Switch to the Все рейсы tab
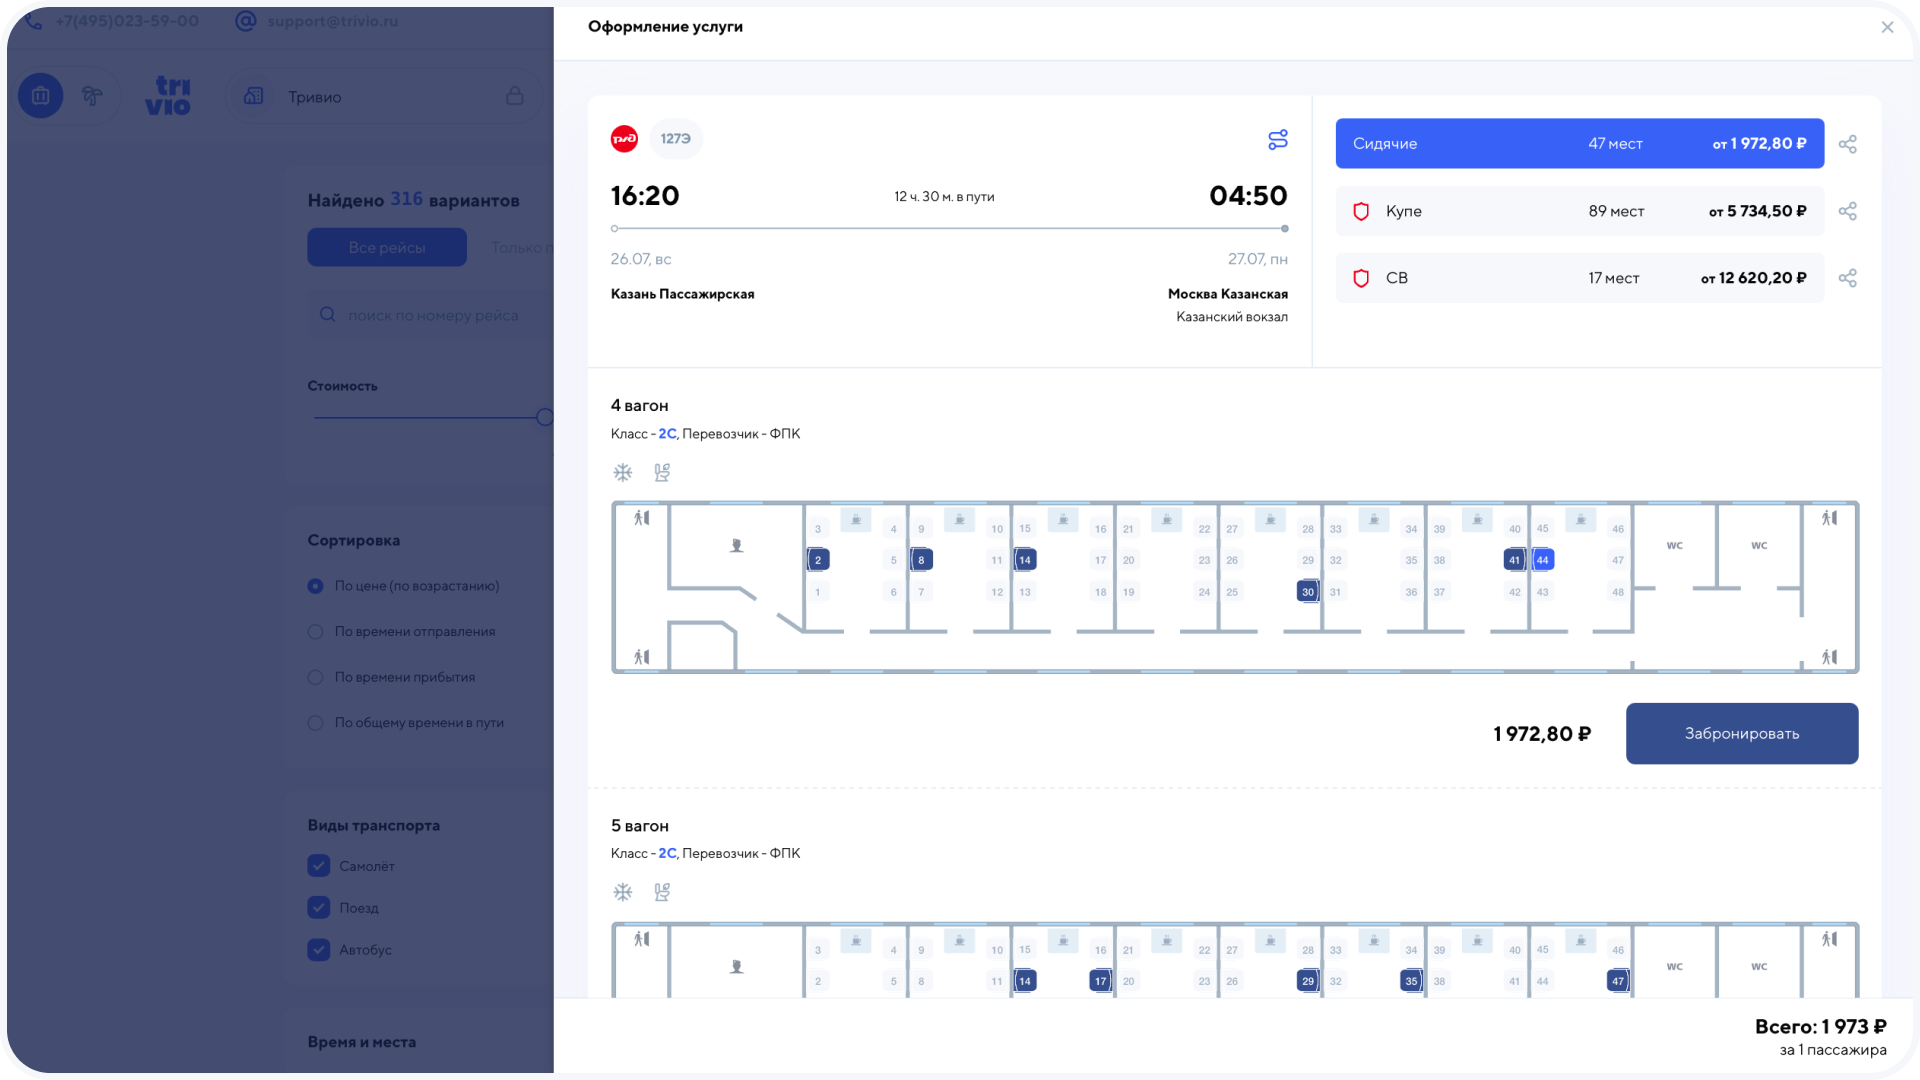 tap(387, 247)
